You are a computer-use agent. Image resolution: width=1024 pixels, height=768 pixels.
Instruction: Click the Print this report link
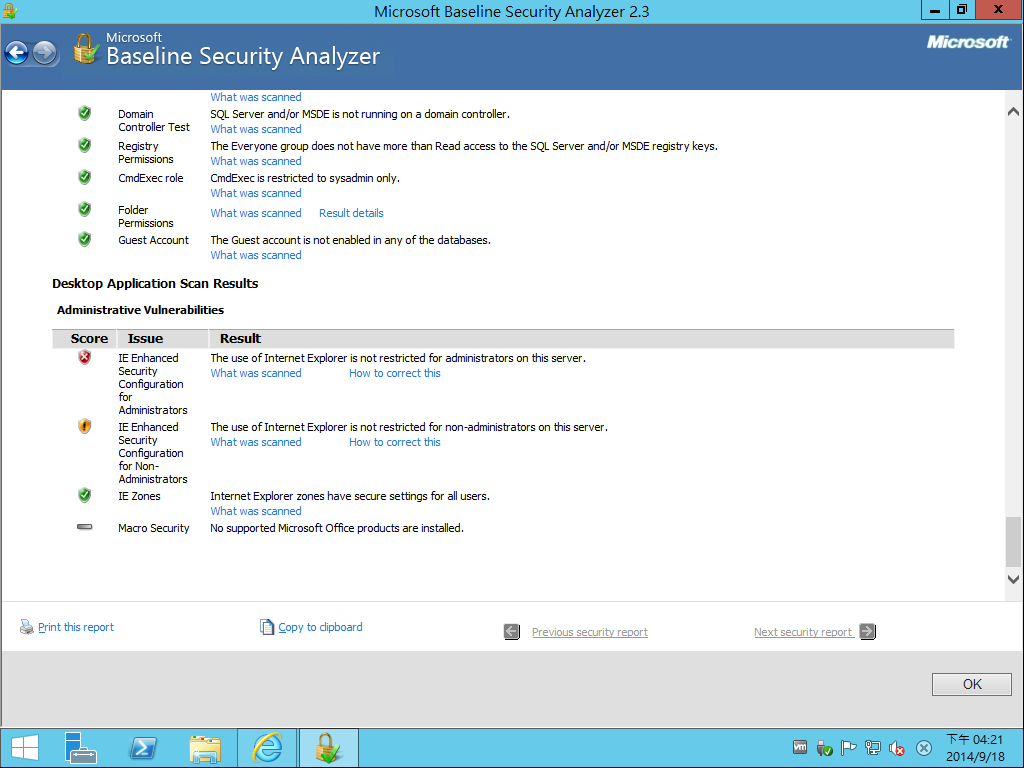(x=76, y=627)
